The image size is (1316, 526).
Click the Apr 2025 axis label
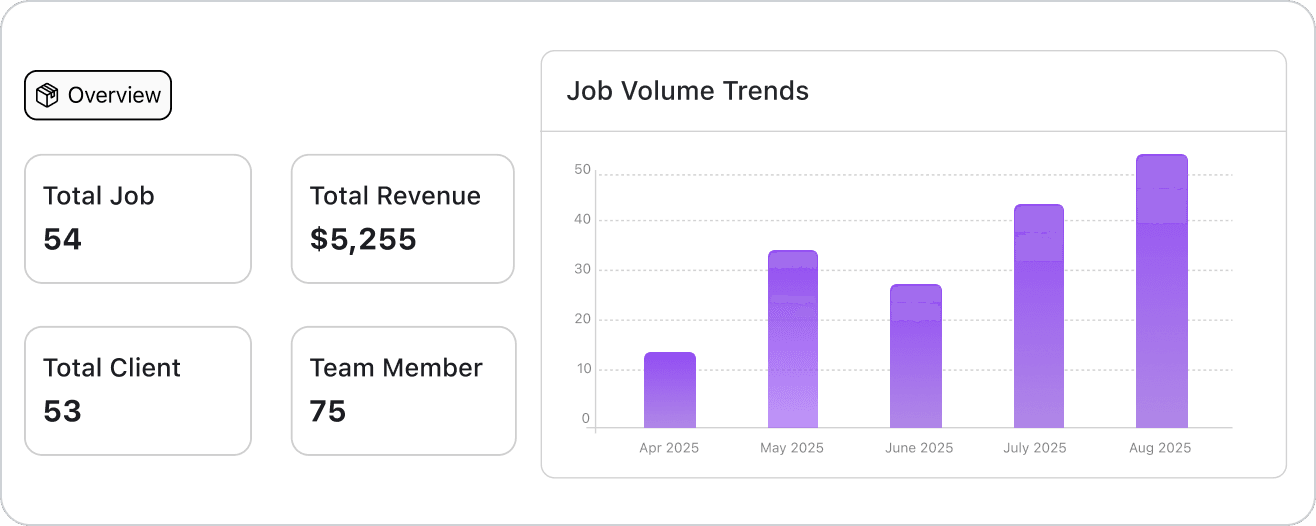click(x=669, y=448)
